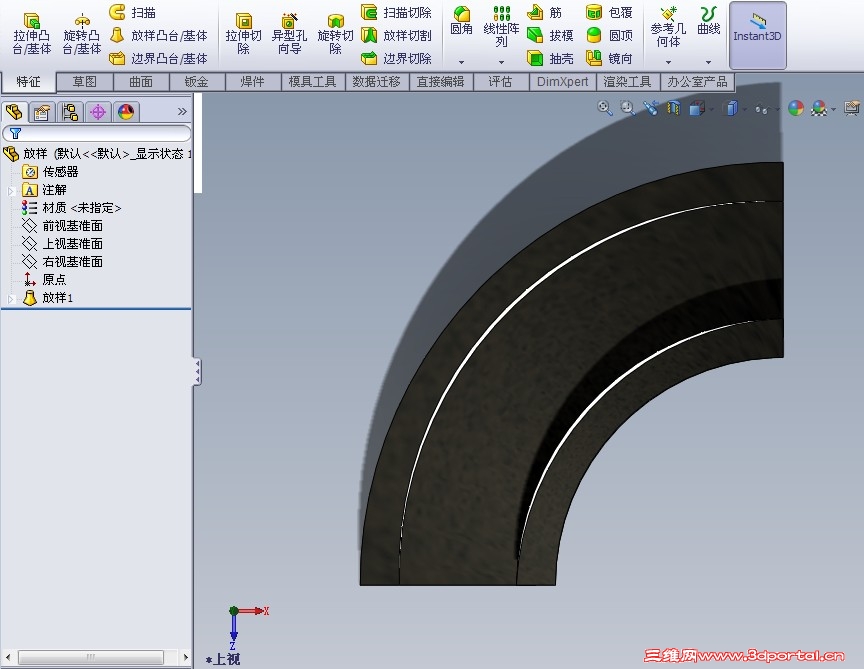Expand the Linear Pattern dropdown arrow
864x669 pixels.
[x=501, y=62]
